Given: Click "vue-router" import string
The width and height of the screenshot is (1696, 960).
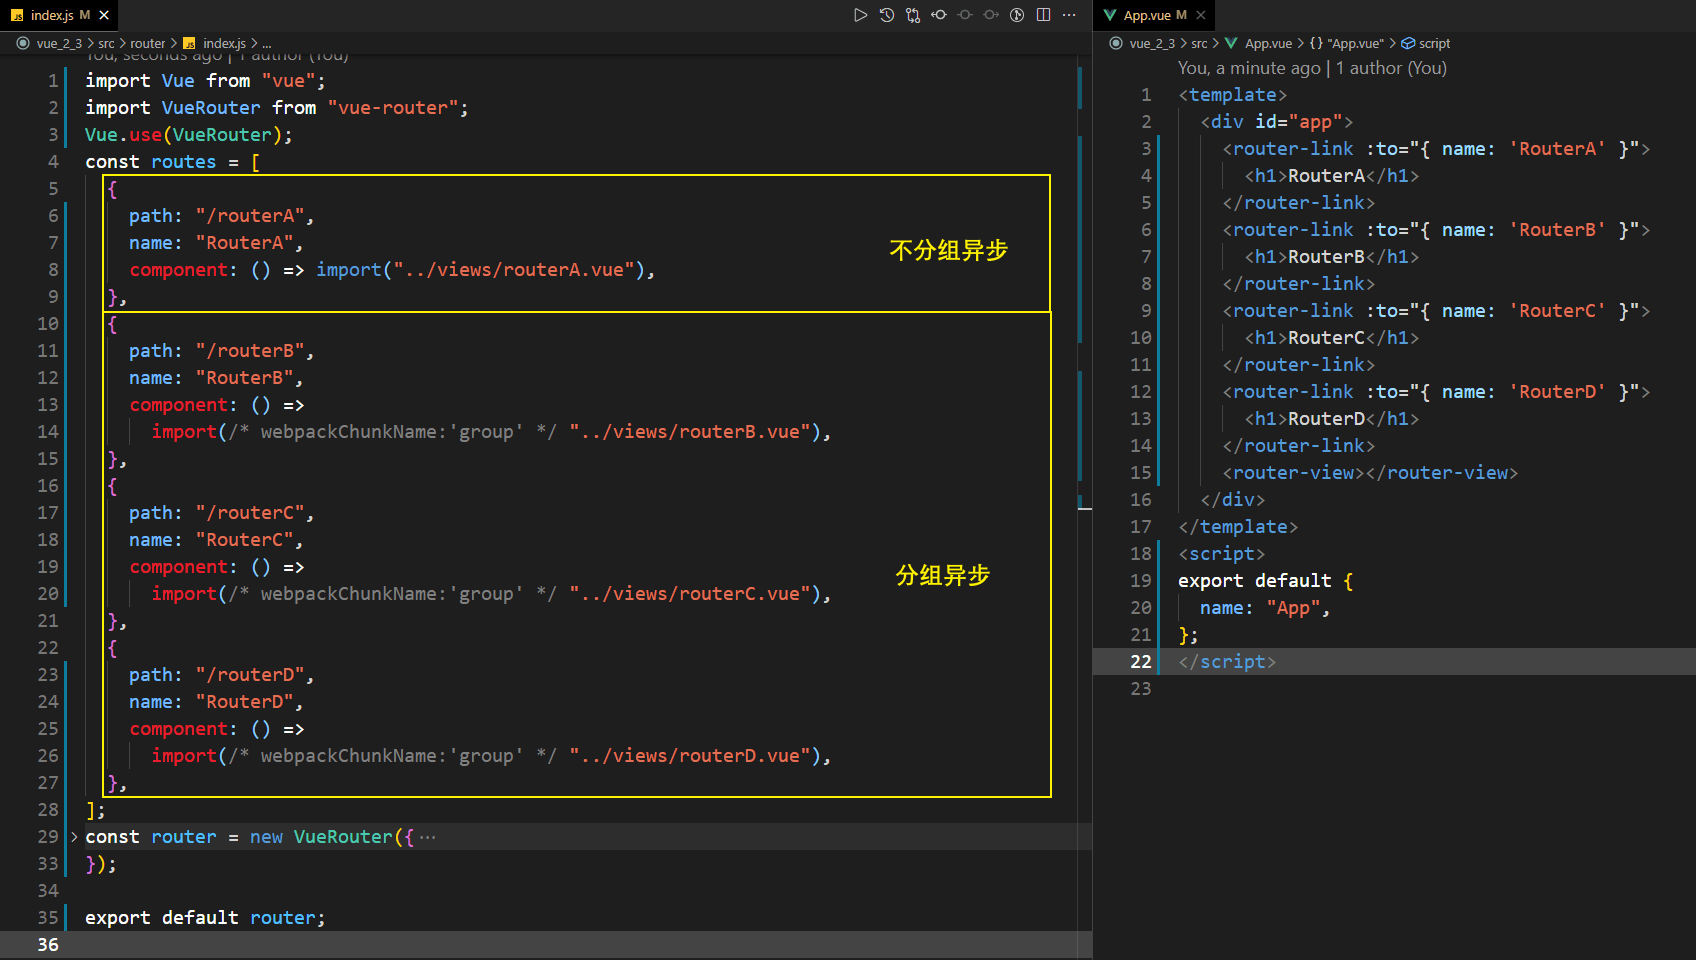Looking at the screenshot, I should pyautogui.click(x=393, y=107).
